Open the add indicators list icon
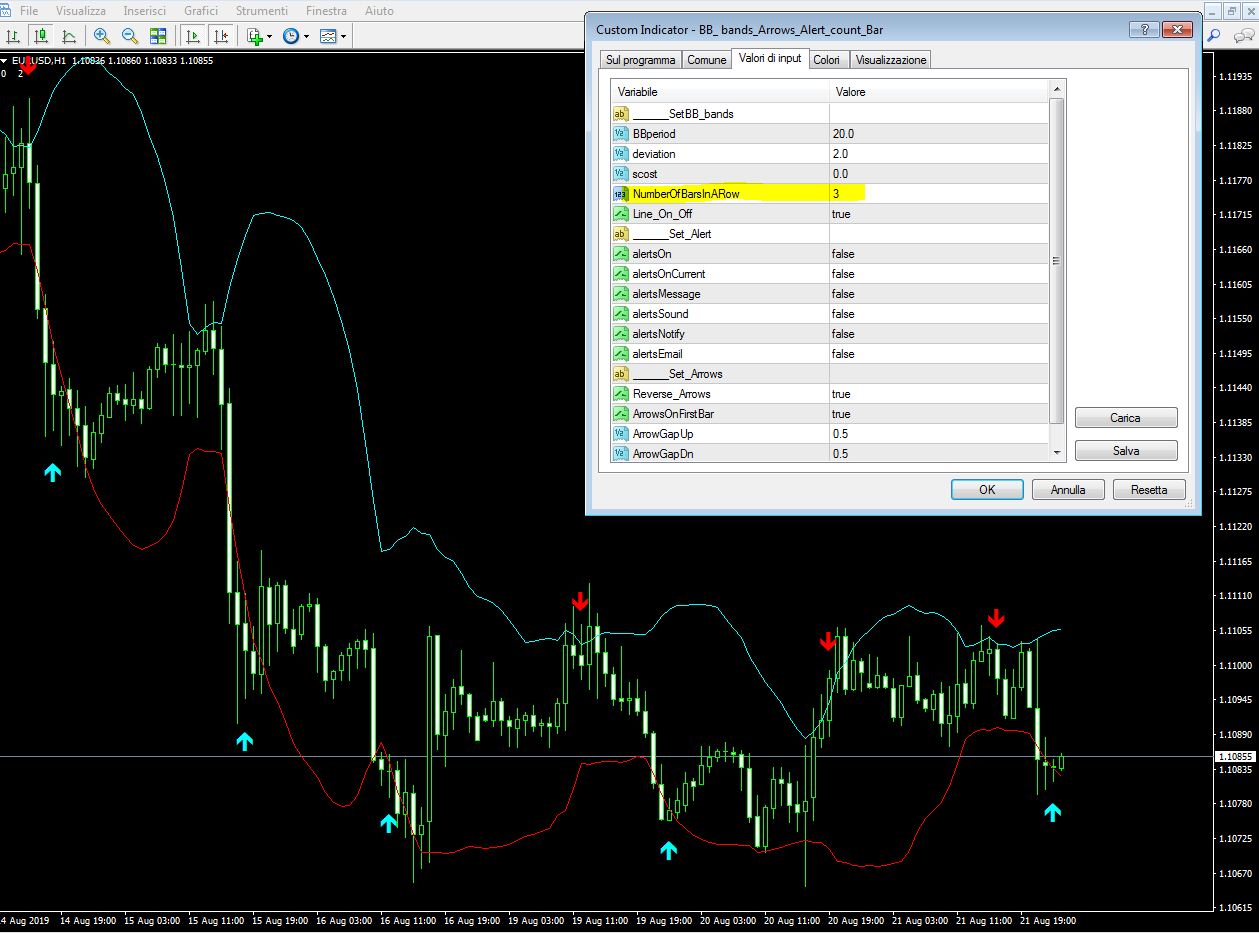 coord(254,36)
